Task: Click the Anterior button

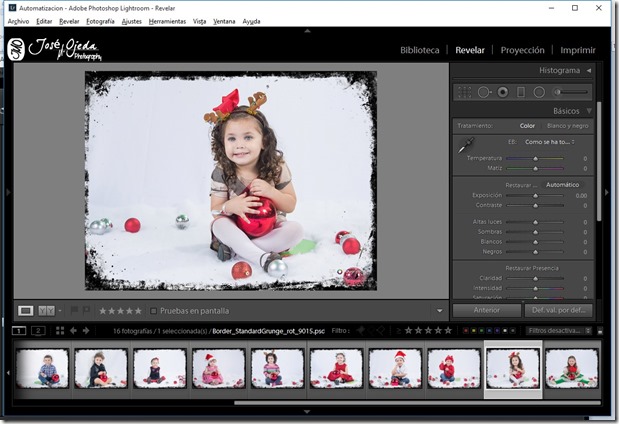Action: (487, 310)
